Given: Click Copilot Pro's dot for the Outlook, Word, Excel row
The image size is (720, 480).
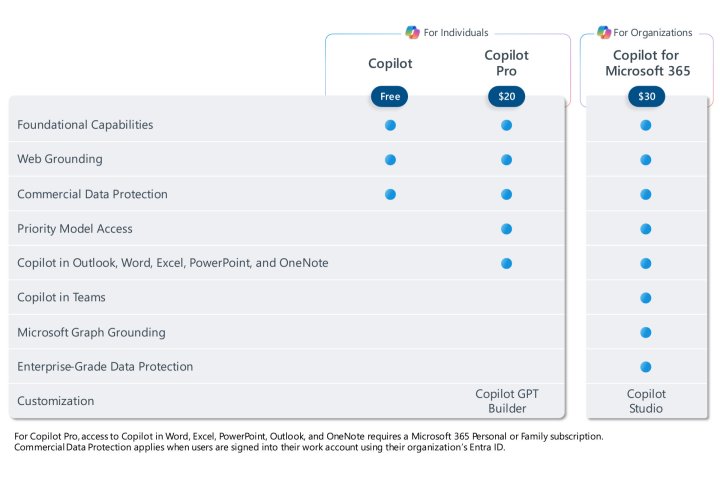Looking at the screenshot, I should tap(506, 263).
